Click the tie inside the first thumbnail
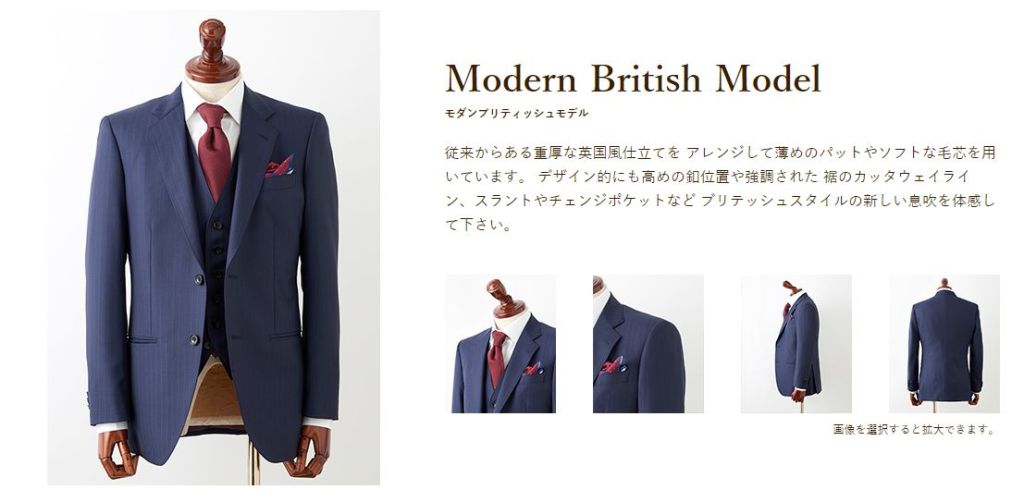 click(498, 357)
